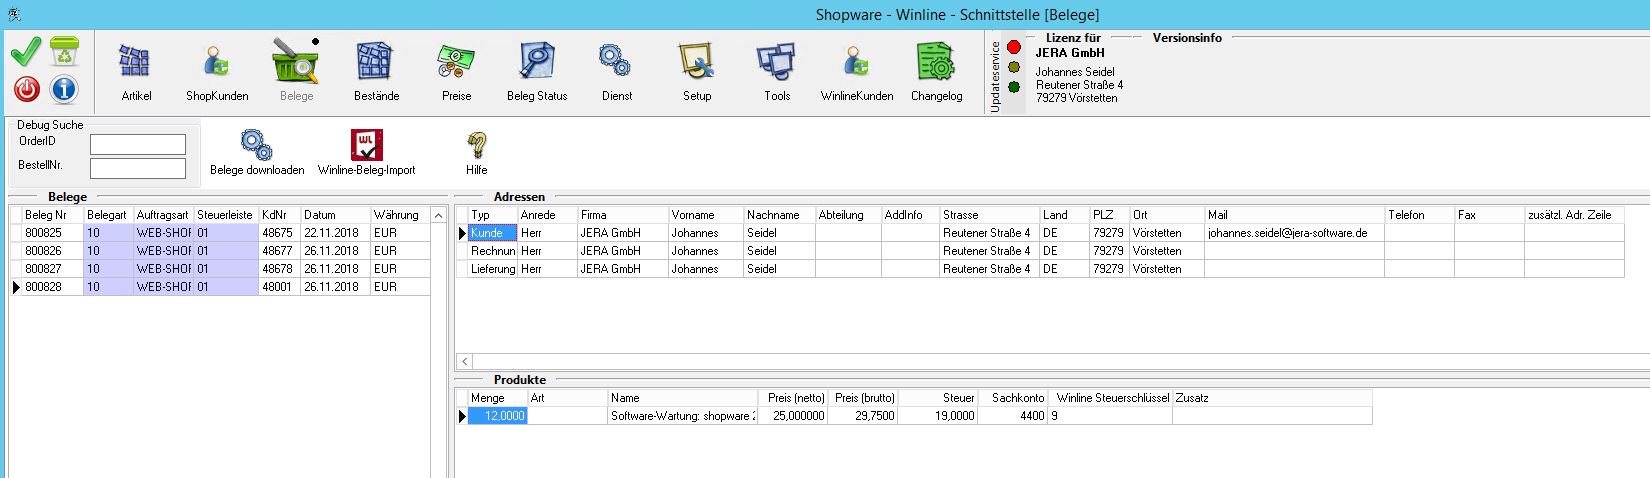Screen dimensions: 1650x478
Task: Open the Dienst settings
Action: [616, 71]
